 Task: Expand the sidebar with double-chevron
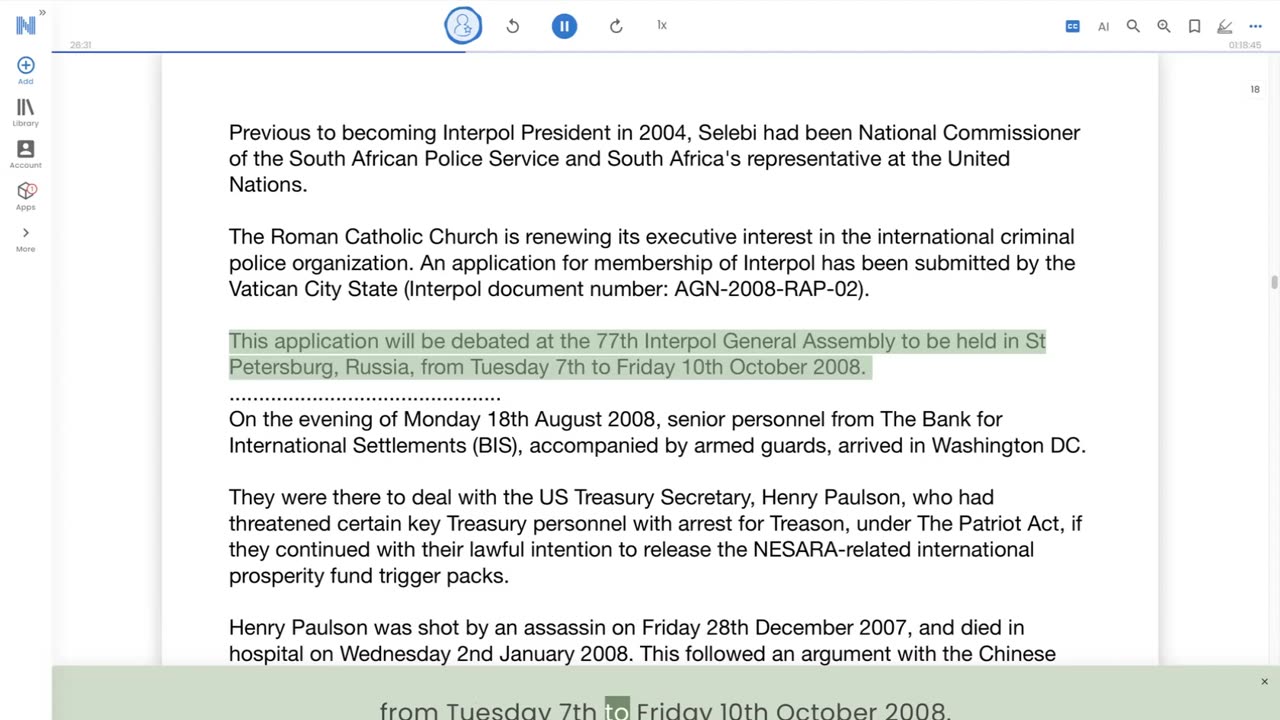coord(42,12)
